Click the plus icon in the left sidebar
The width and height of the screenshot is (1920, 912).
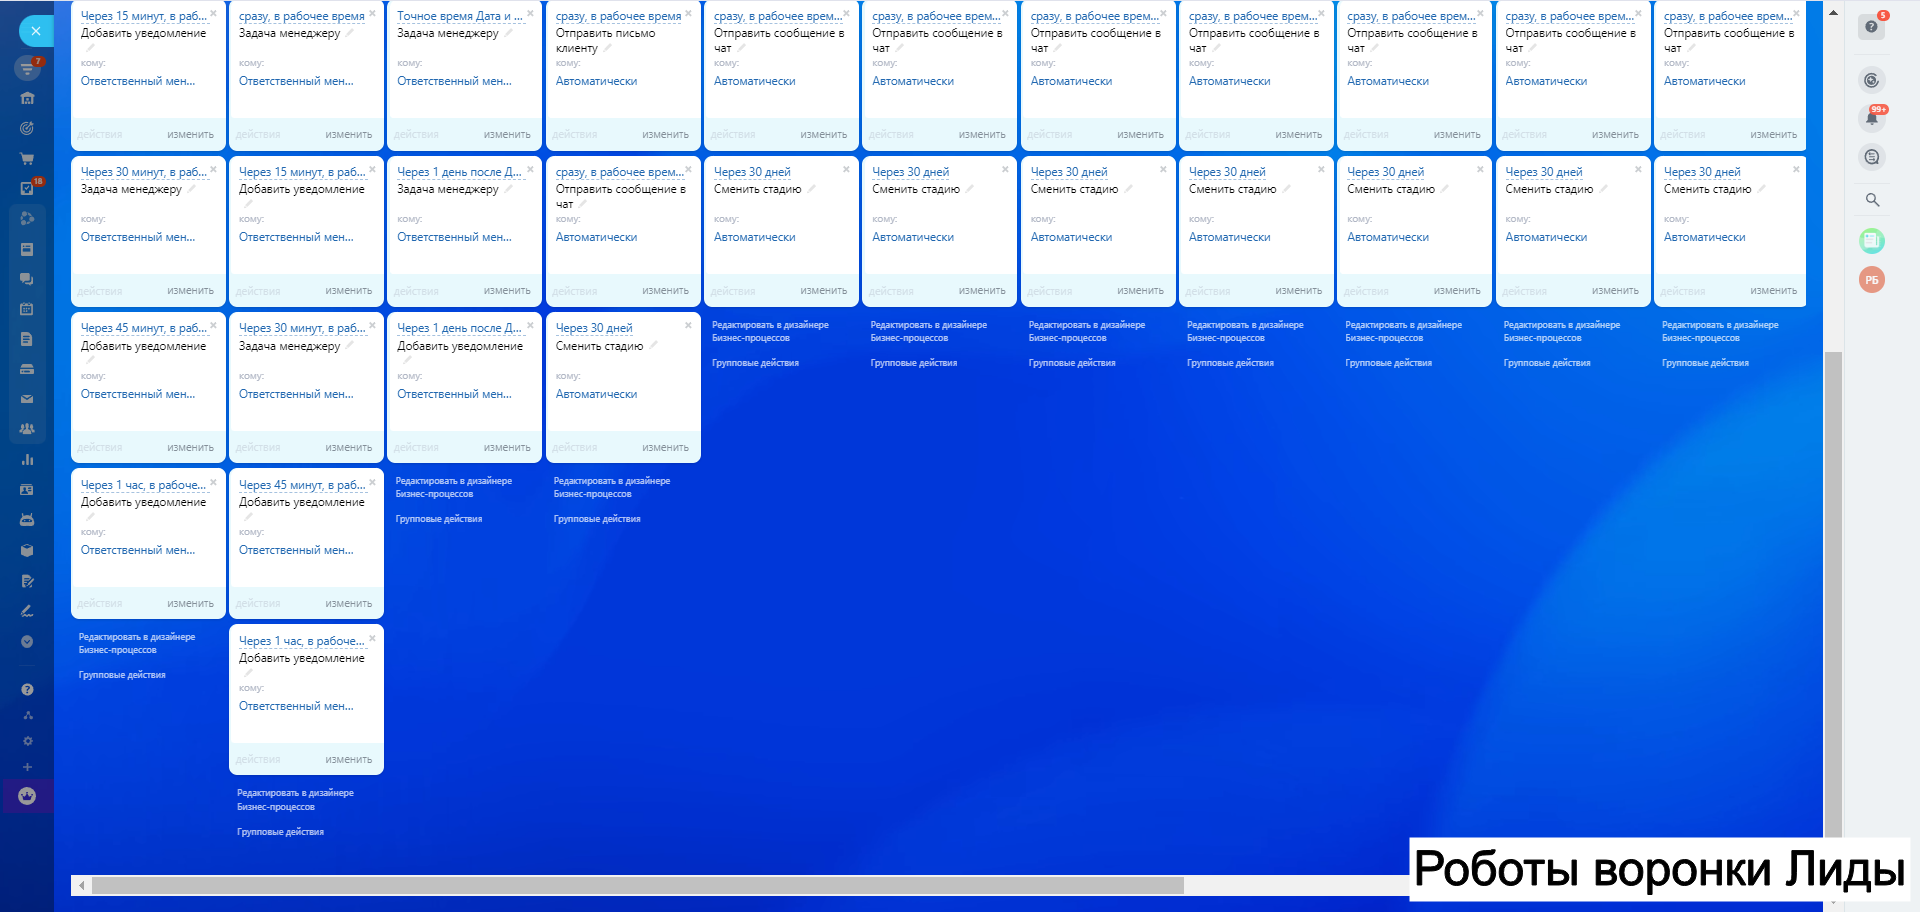click(x=27, y=767)
